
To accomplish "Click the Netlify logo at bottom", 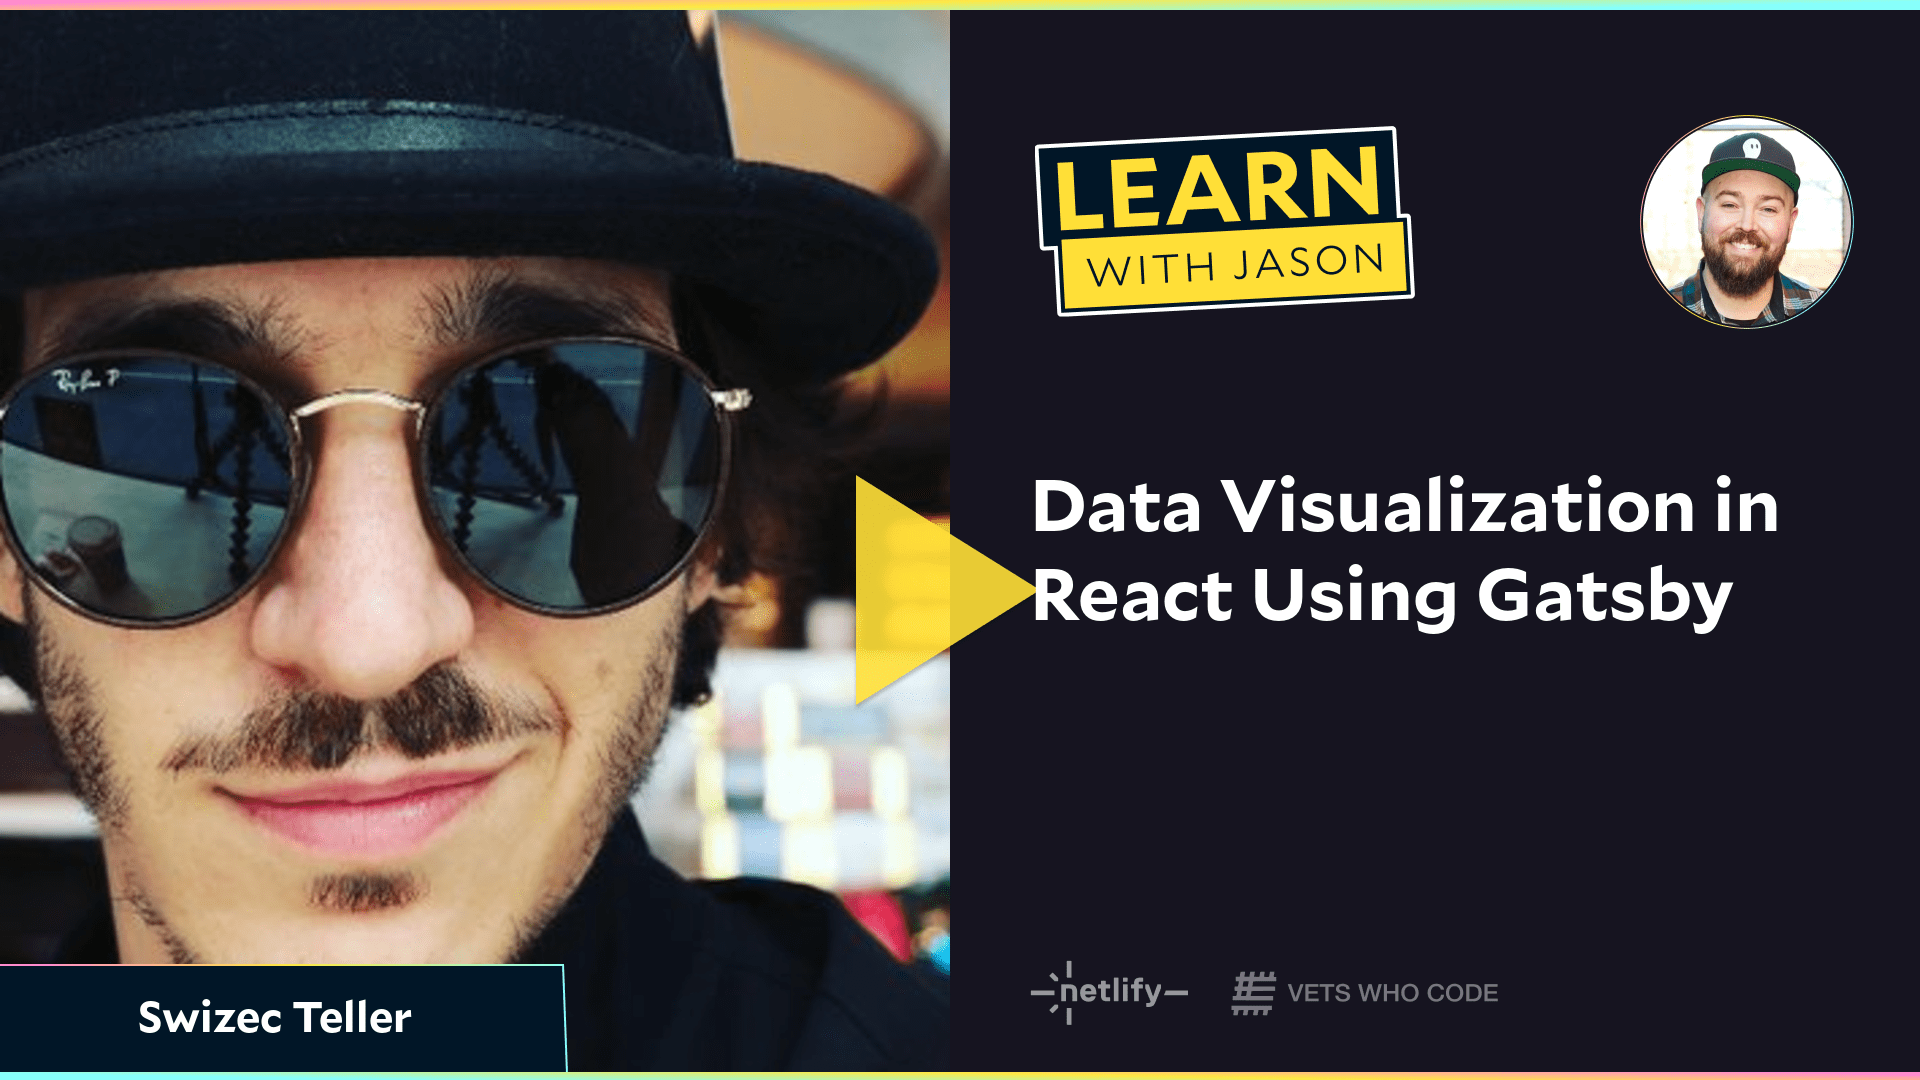I will (1106, 992).
